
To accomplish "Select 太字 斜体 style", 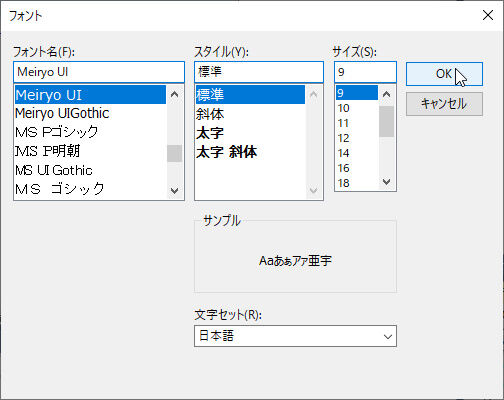I will 250,152.
